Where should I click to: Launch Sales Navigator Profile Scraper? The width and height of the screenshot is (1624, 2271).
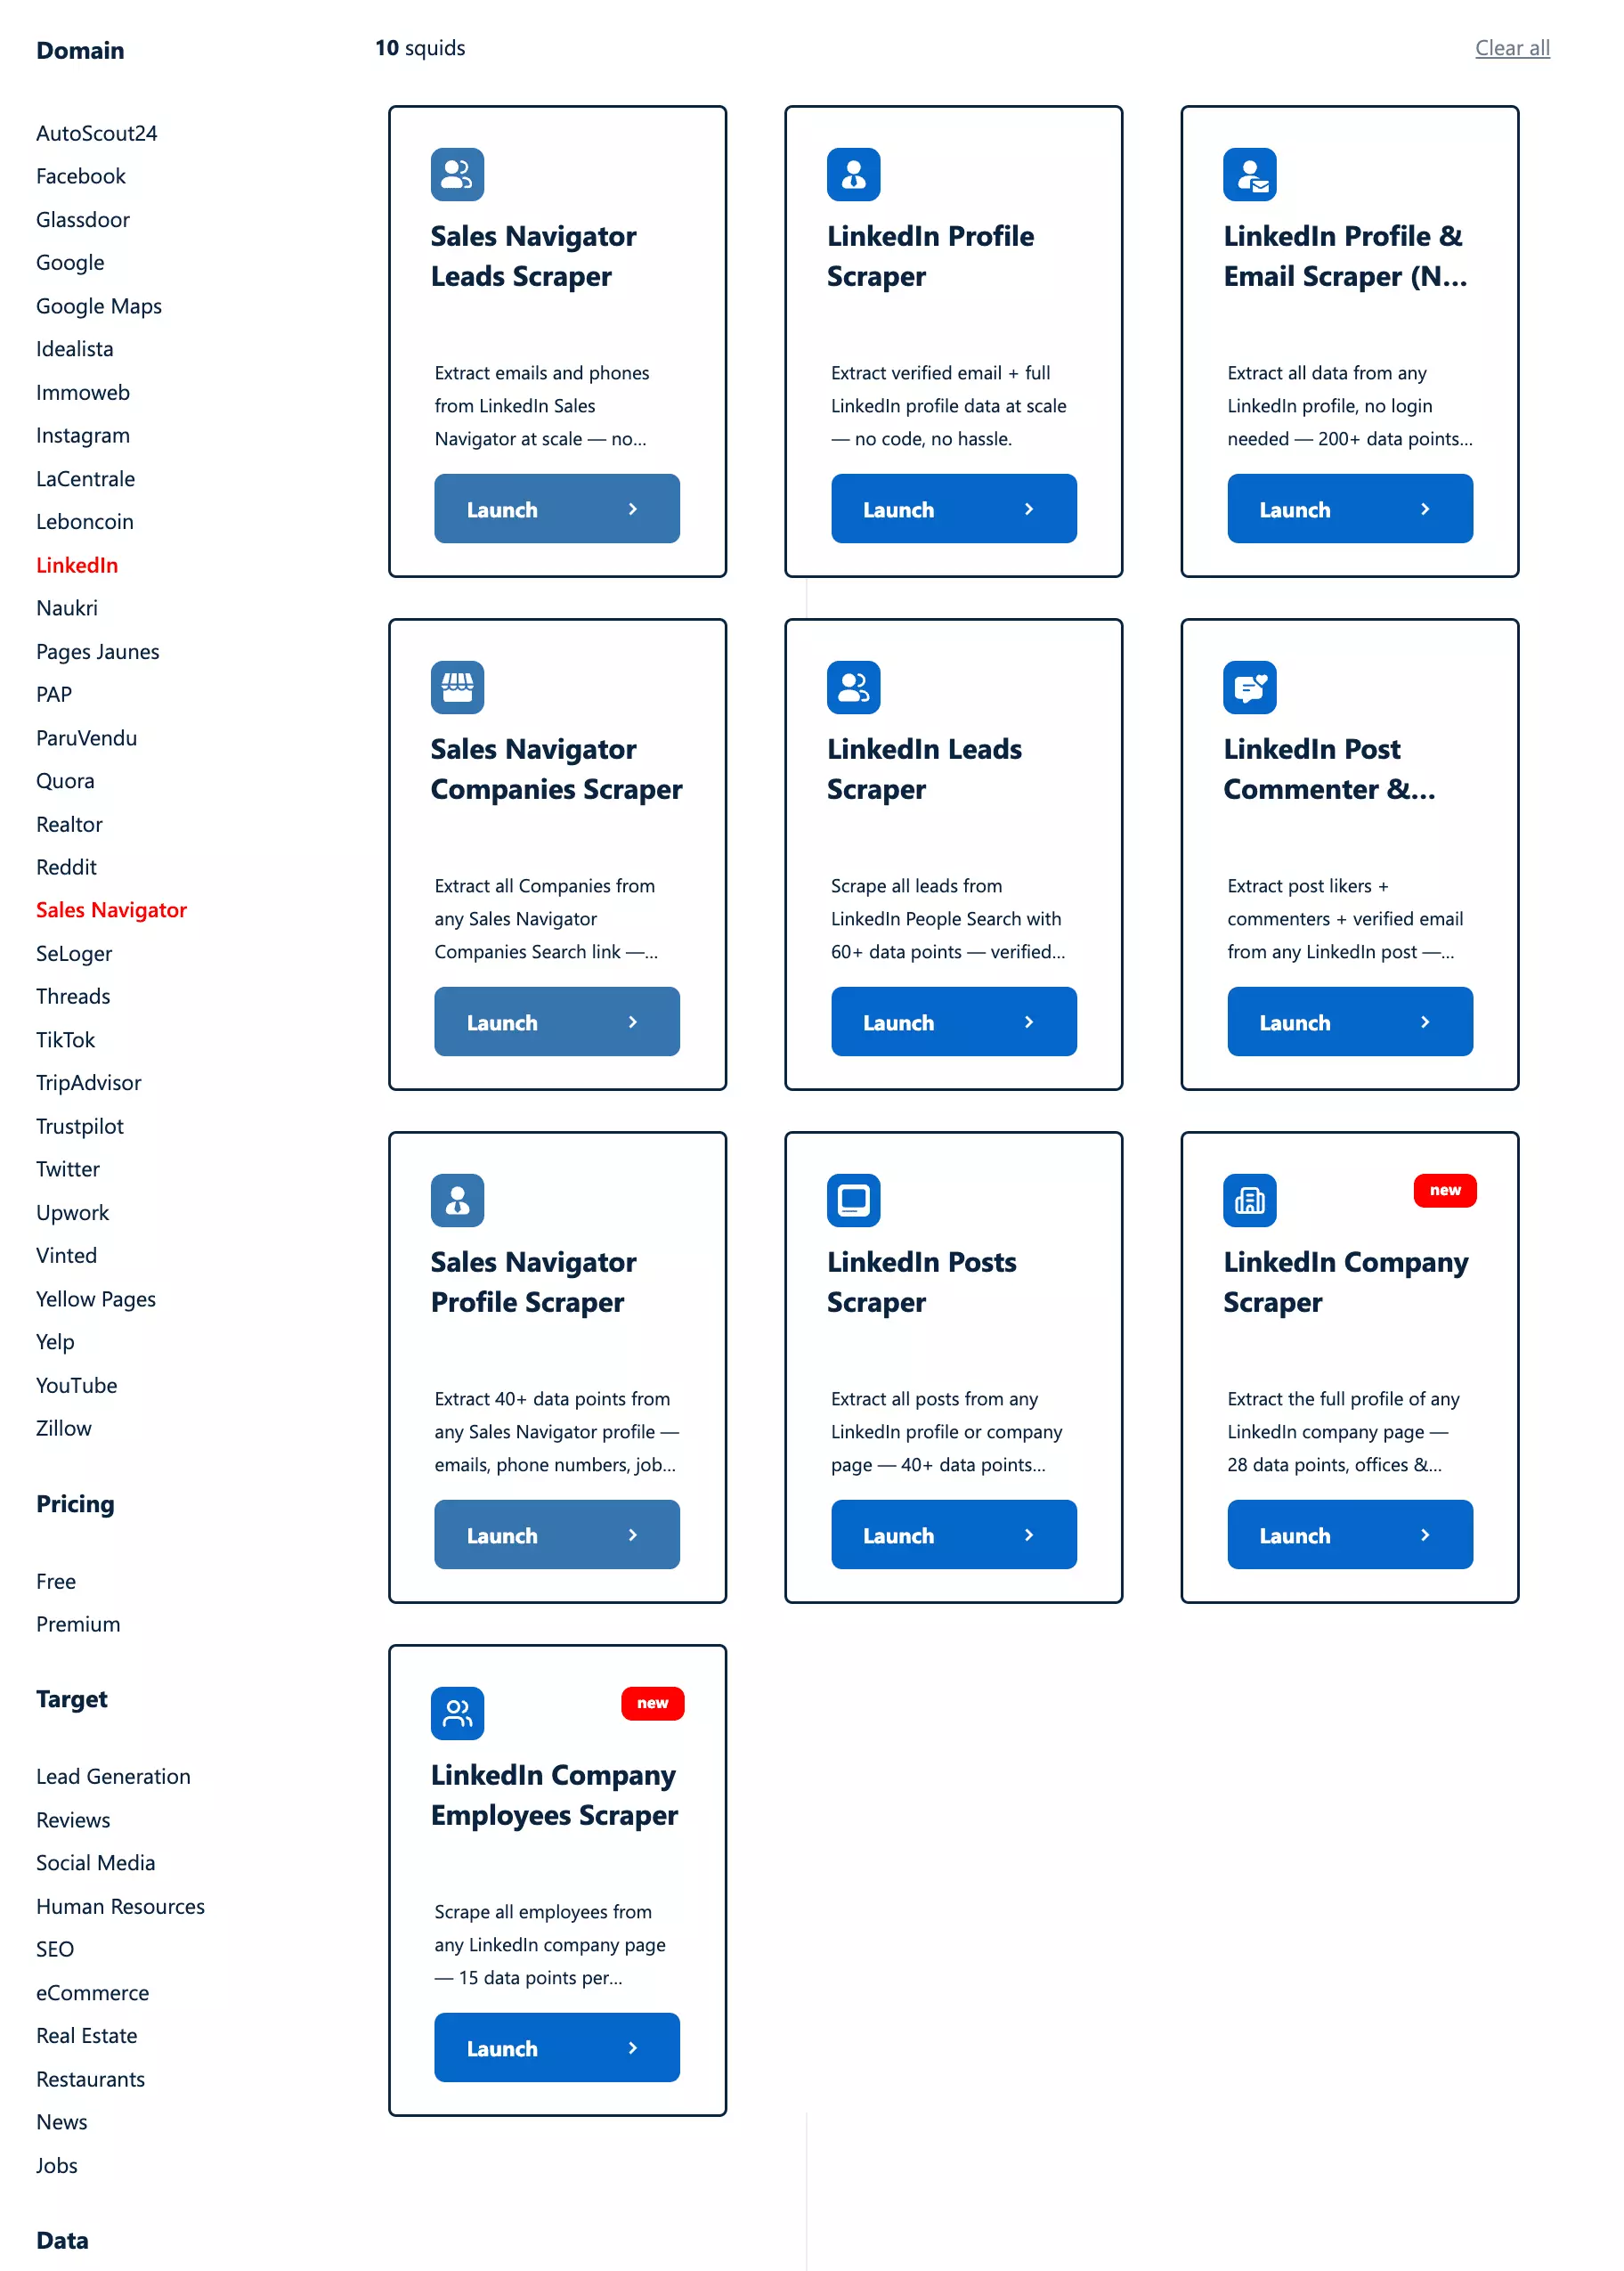click(x=557, y=1535)
